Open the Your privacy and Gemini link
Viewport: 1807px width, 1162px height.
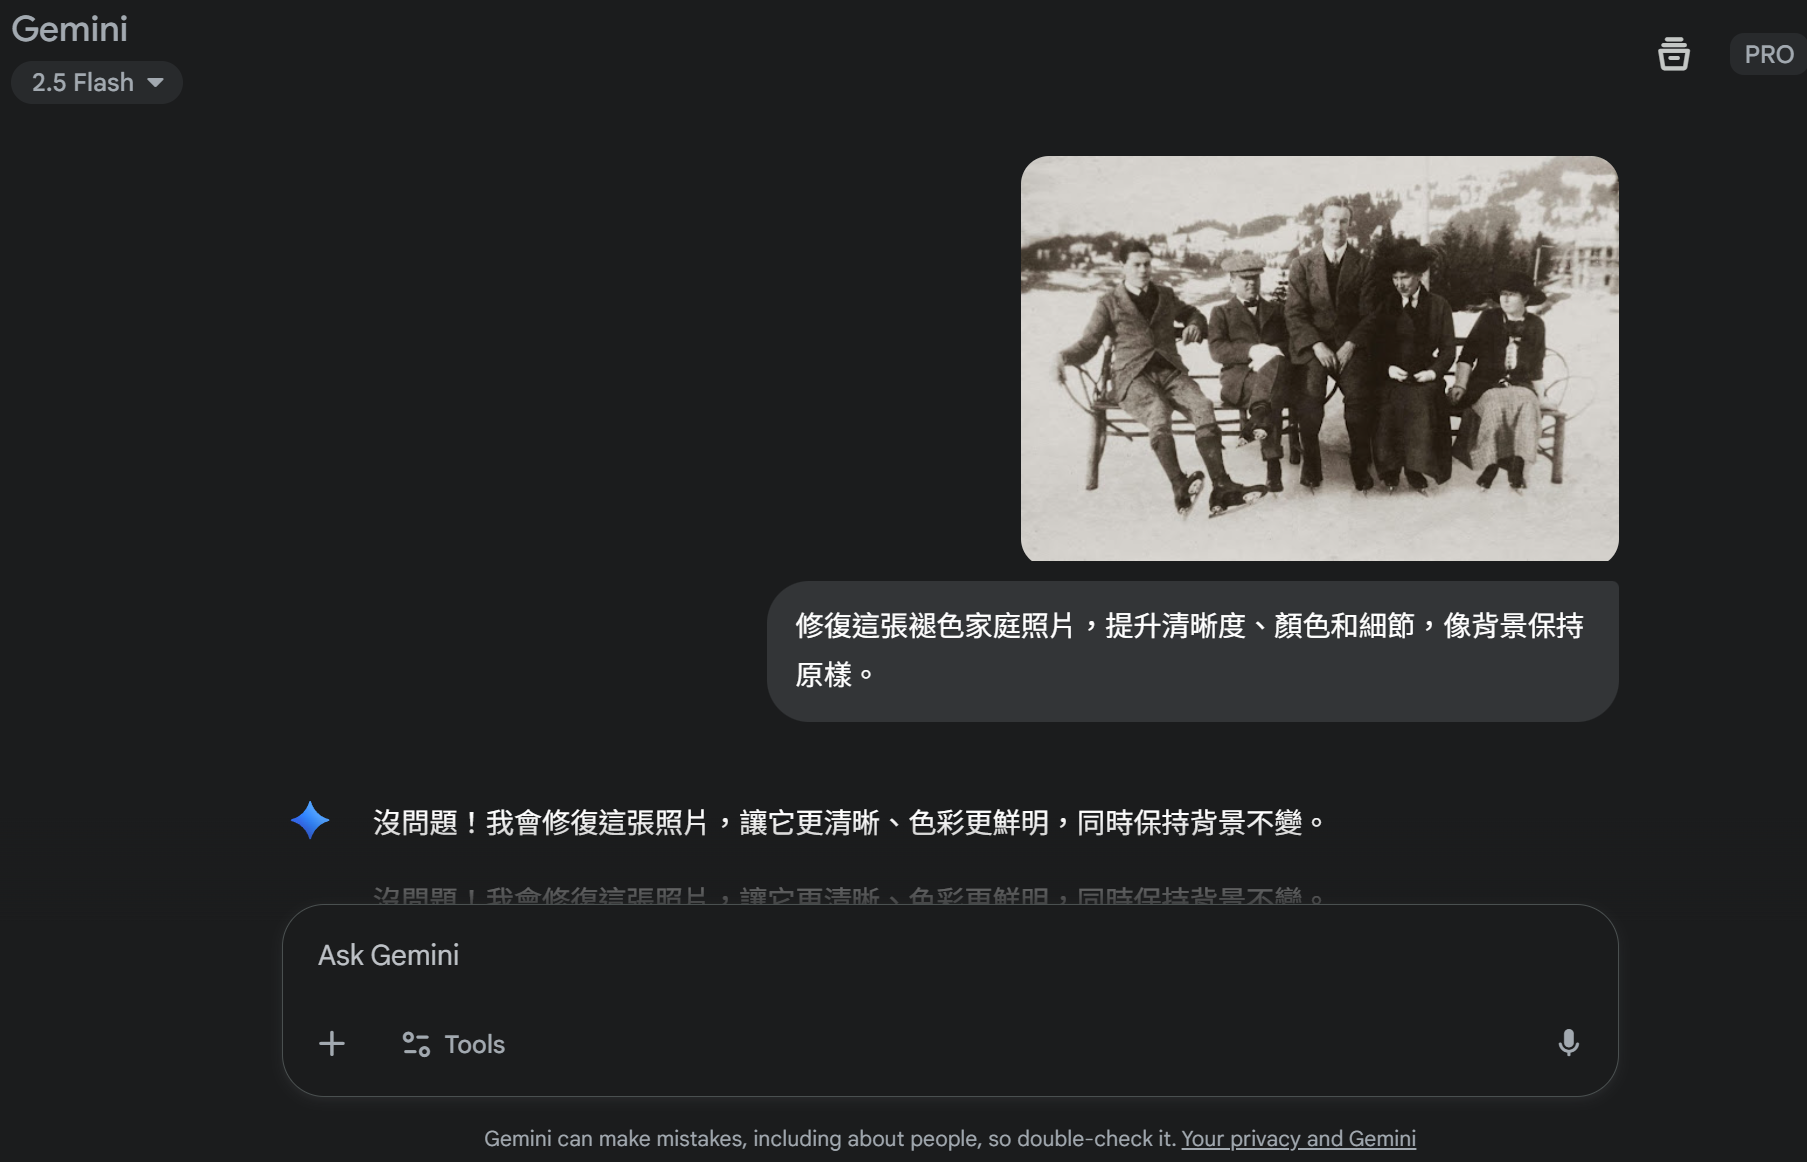1298,1138
